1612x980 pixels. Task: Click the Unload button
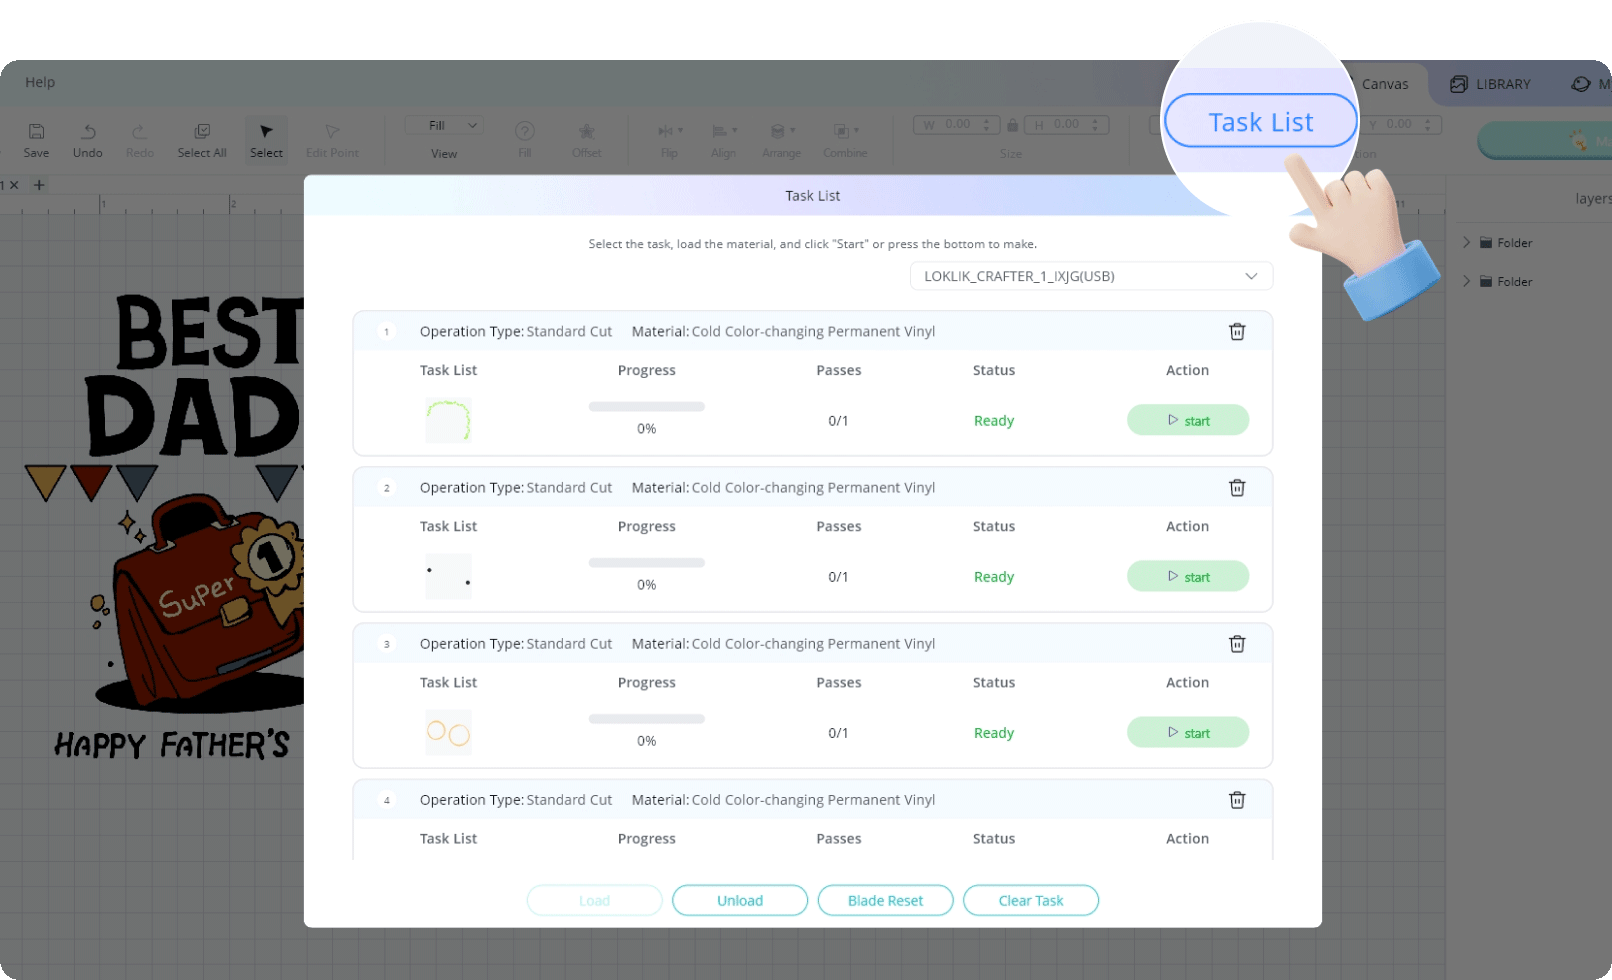739,901
